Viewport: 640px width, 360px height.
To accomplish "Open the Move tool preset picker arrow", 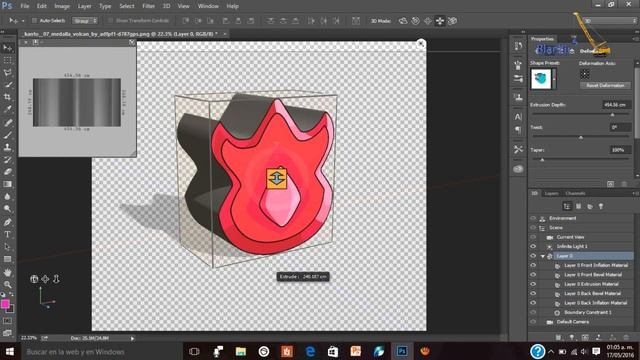I will click(x=23, y=21).
